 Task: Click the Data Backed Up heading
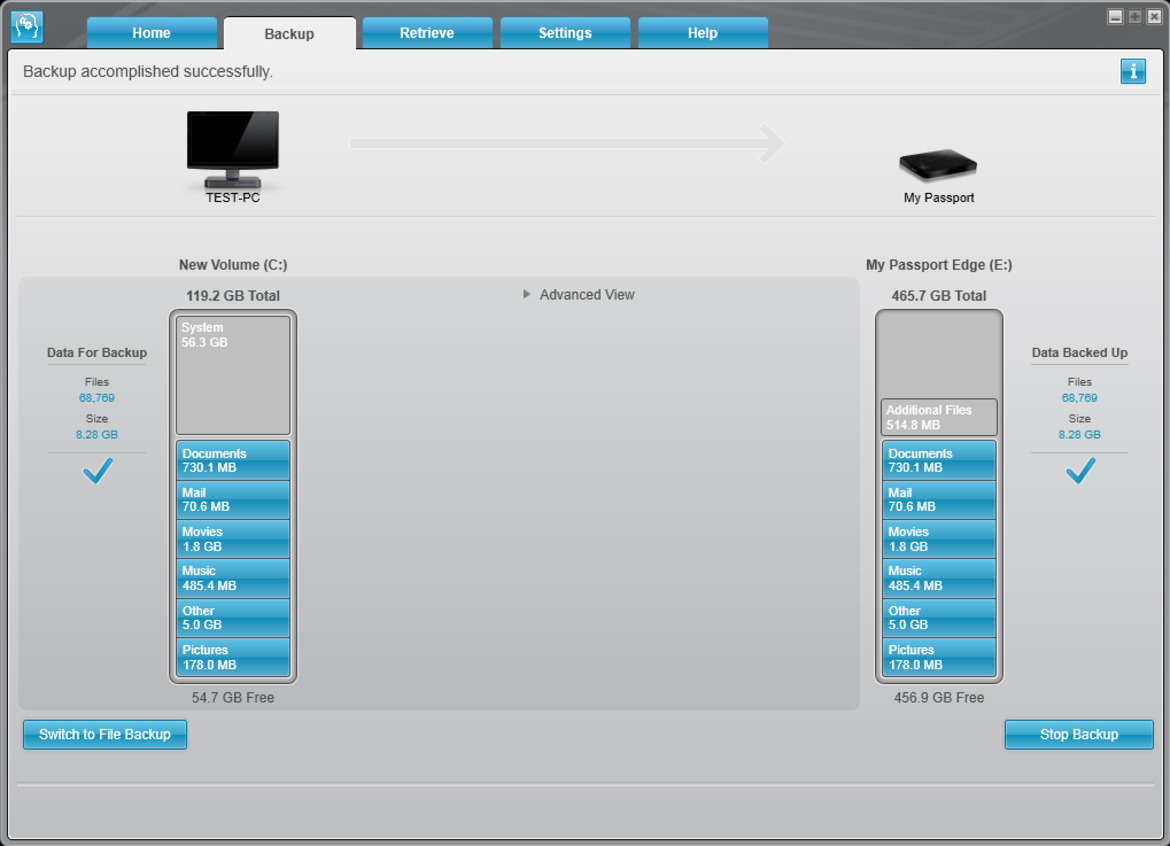[1080, 352]
